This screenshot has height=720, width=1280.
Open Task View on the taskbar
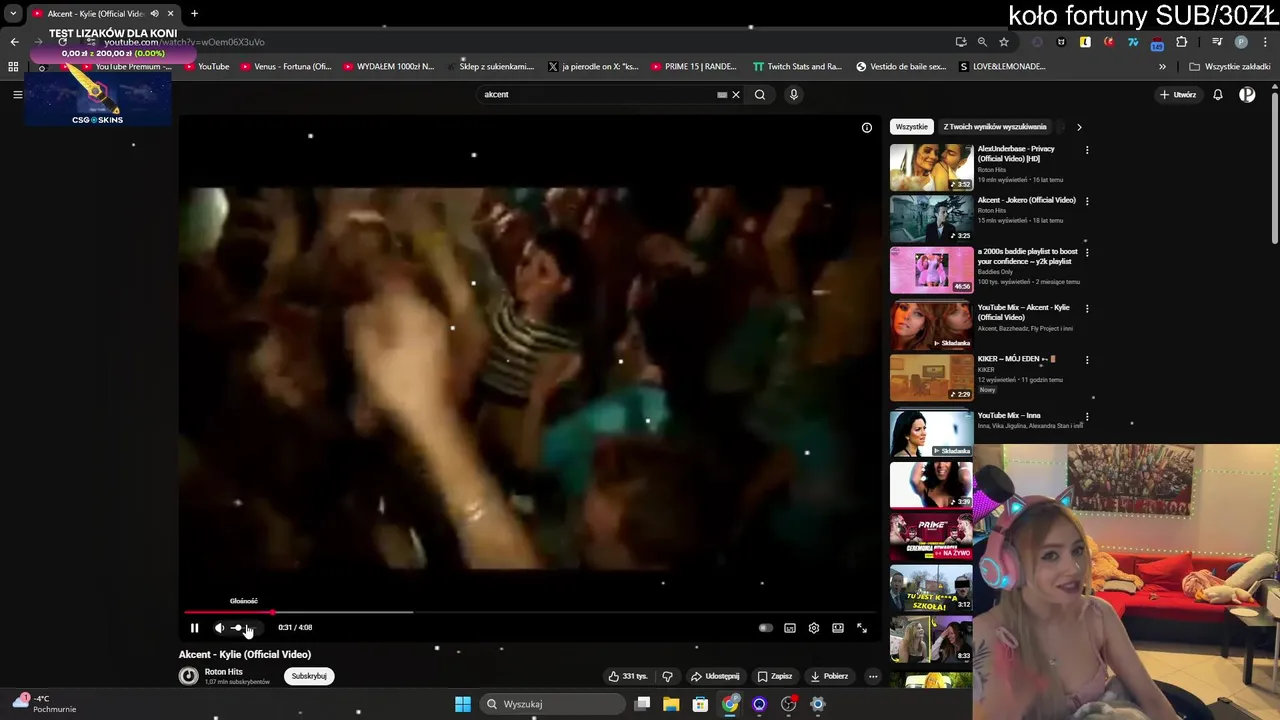[x=643, y=704]
